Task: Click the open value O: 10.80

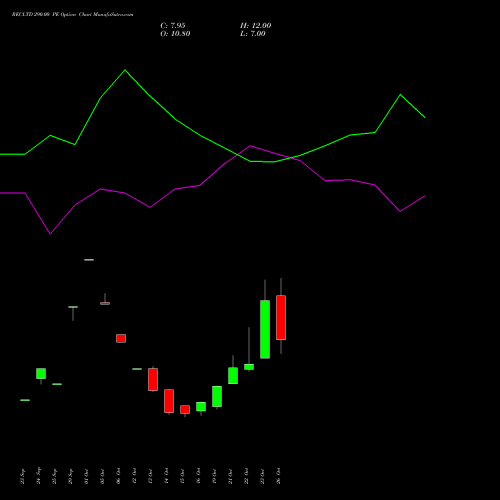Action: 175,34
